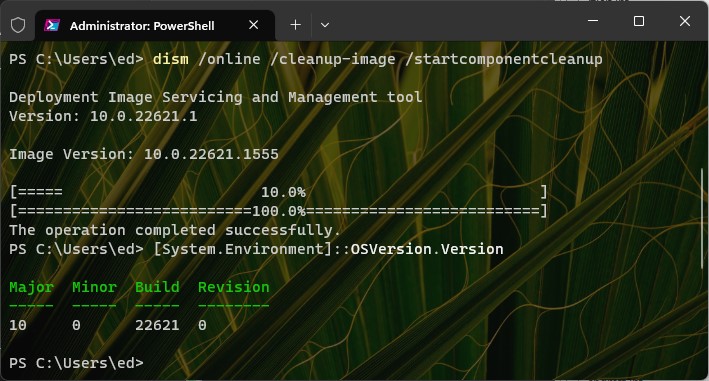Click '/startcomponentcleanup' argument text
This screenshot has width=709, height=381.
coord(504,59)
